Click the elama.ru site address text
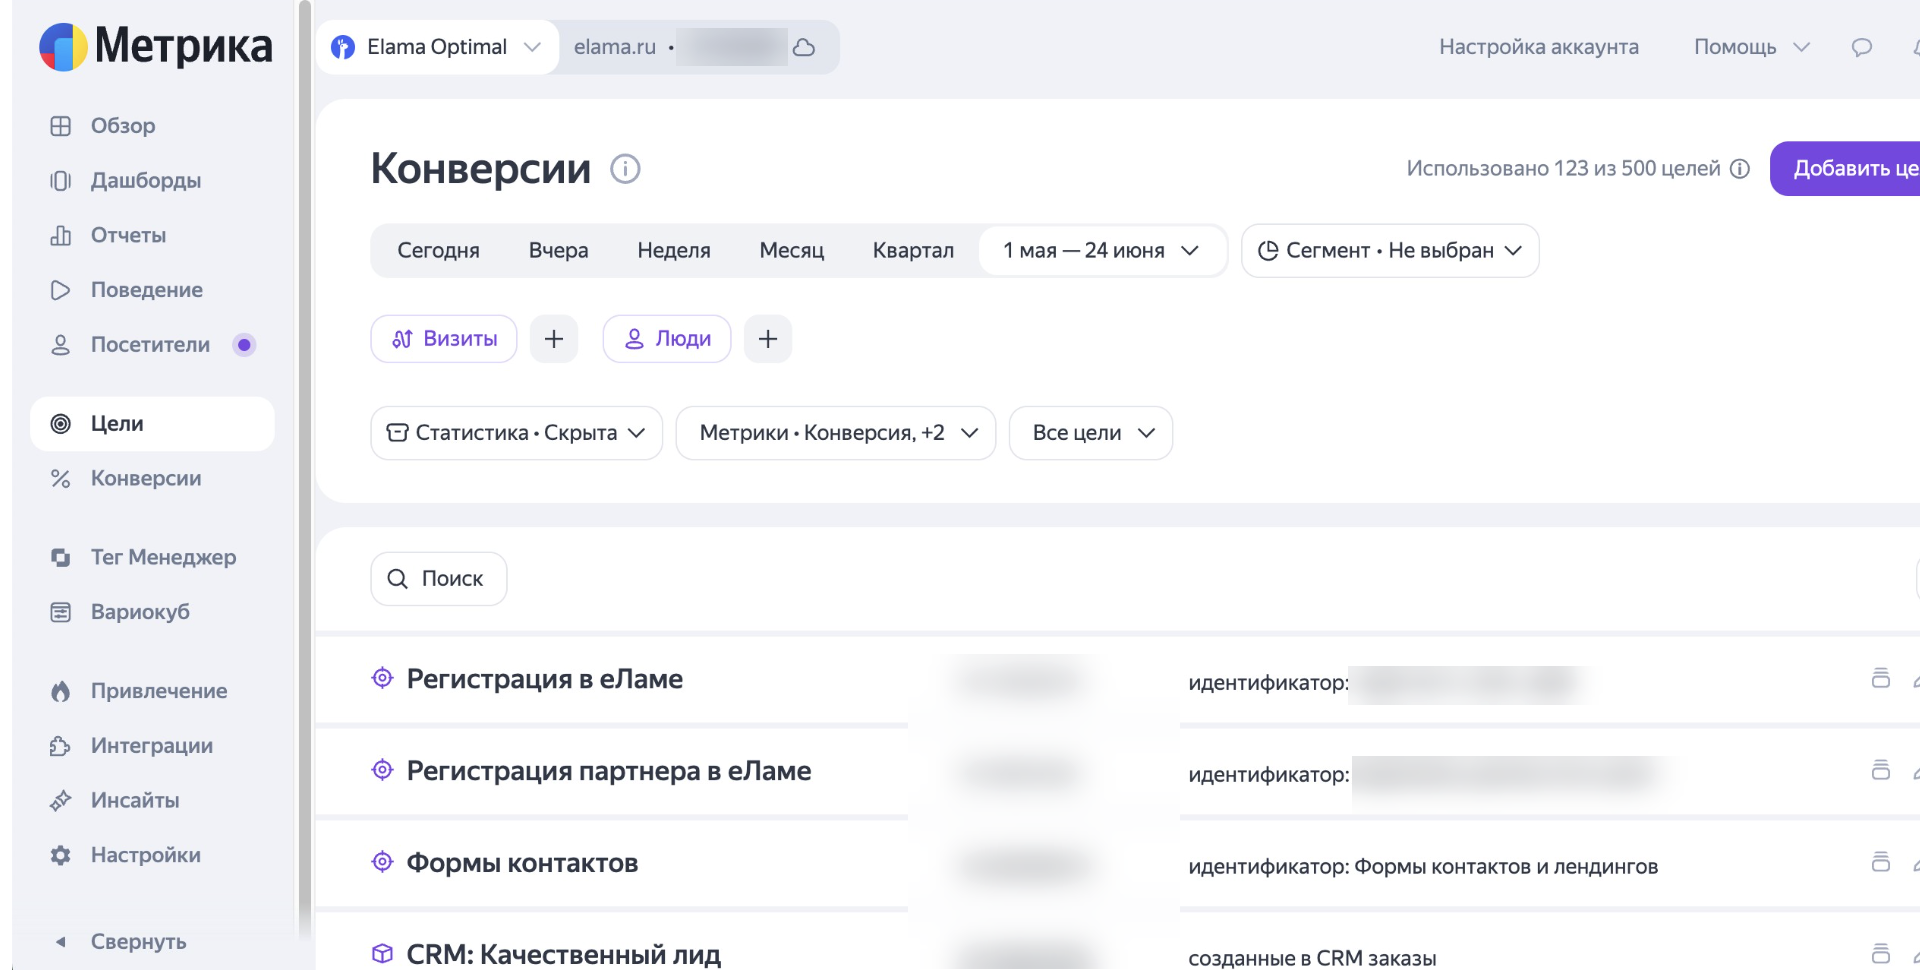 tap(615, 47)
